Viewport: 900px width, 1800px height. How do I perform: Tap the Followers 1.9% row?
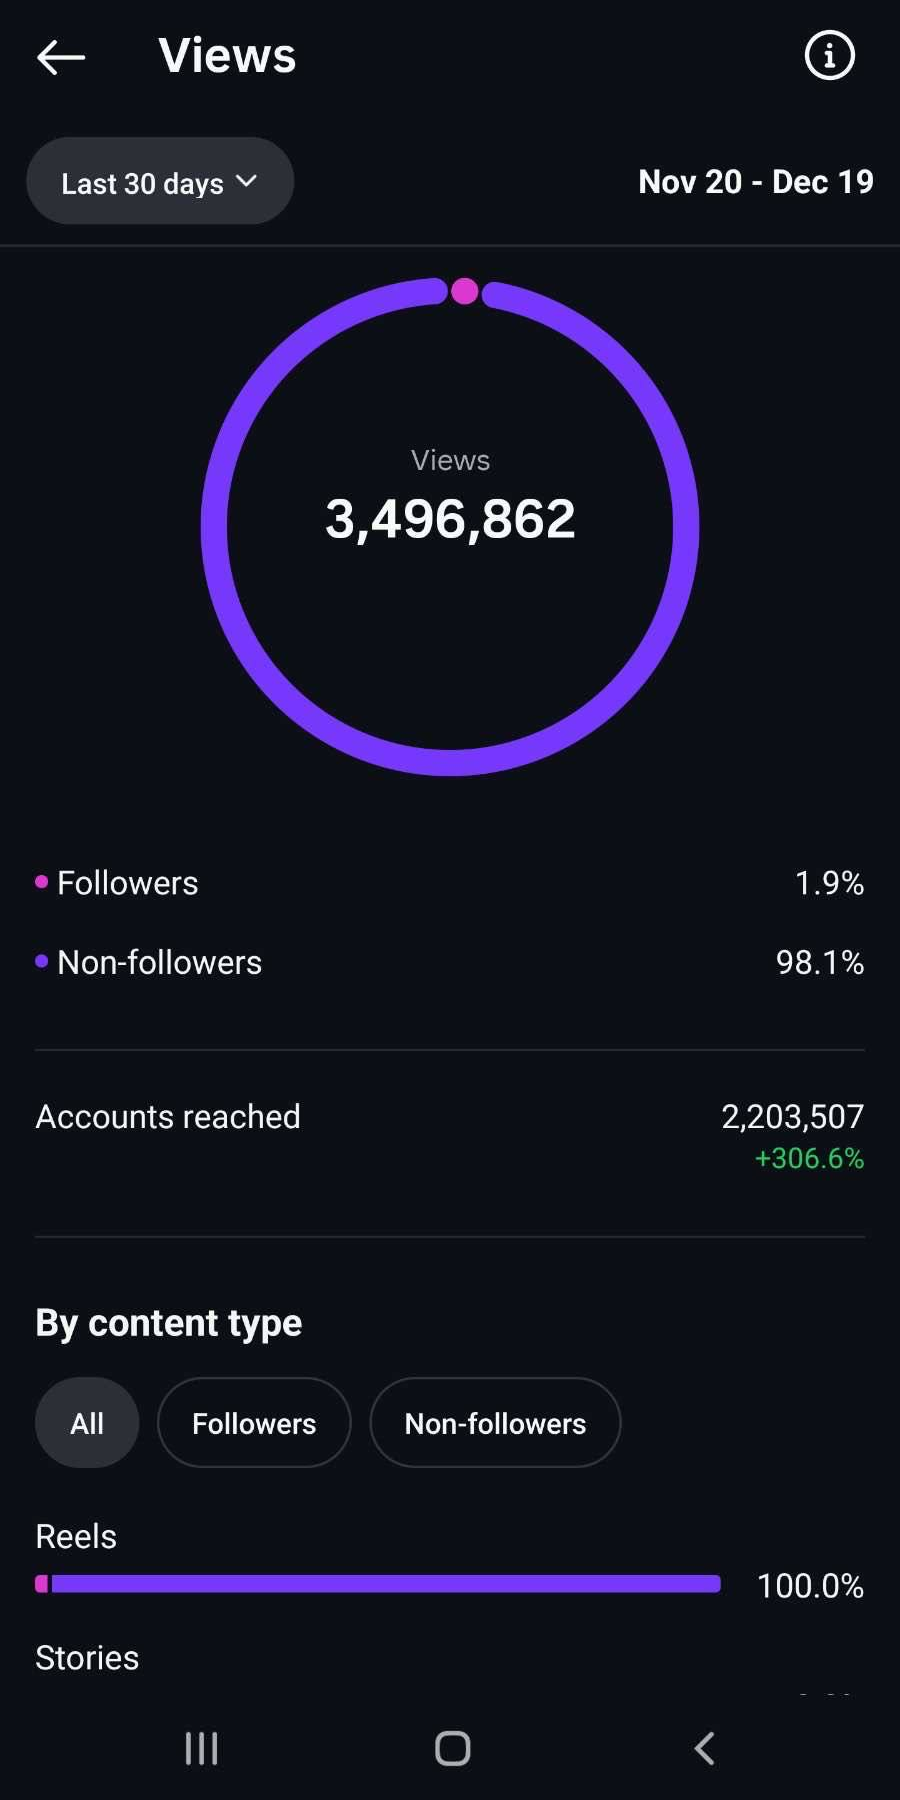450,883
